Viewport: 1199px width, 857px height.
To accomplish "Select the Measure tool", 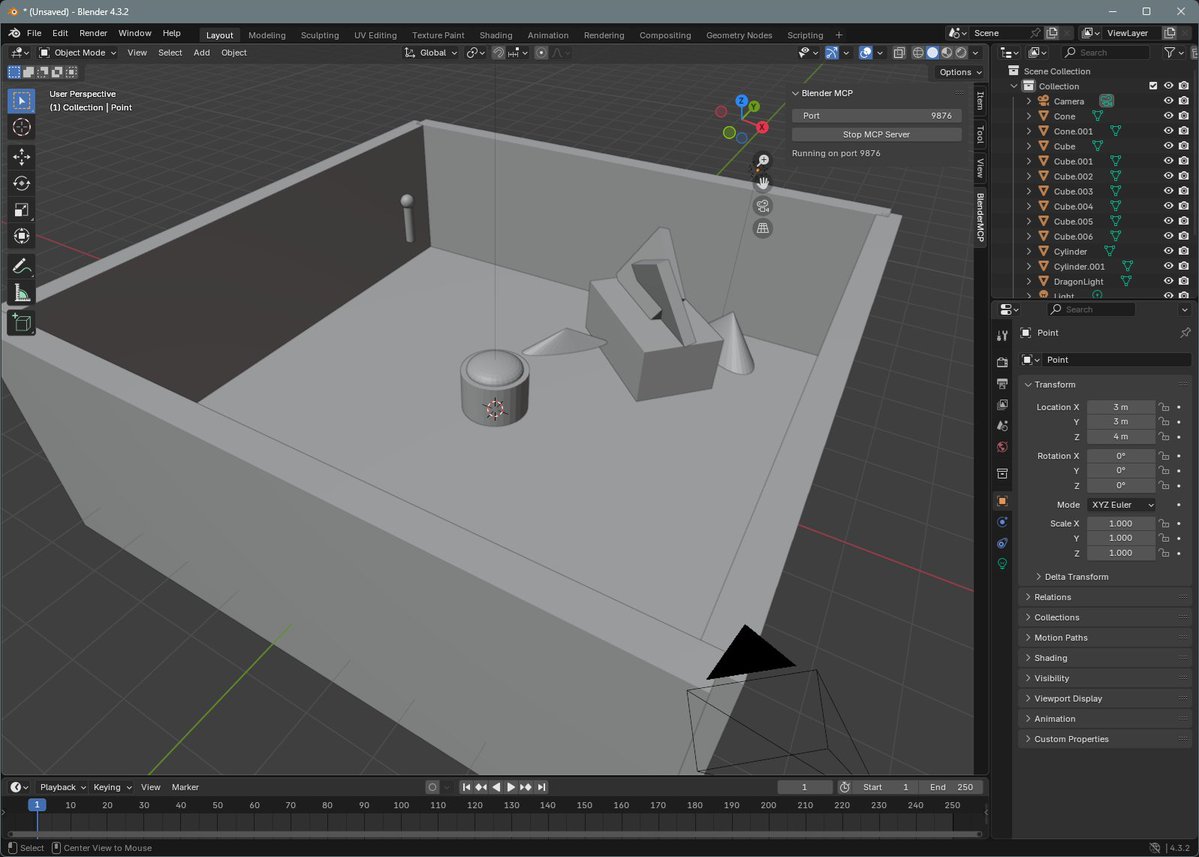I will pos(21,292).
